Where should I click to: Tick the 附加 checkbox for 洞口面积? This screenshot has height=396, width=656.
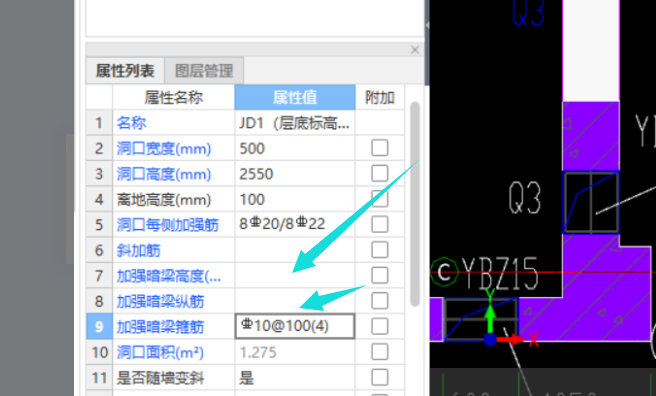380,352
